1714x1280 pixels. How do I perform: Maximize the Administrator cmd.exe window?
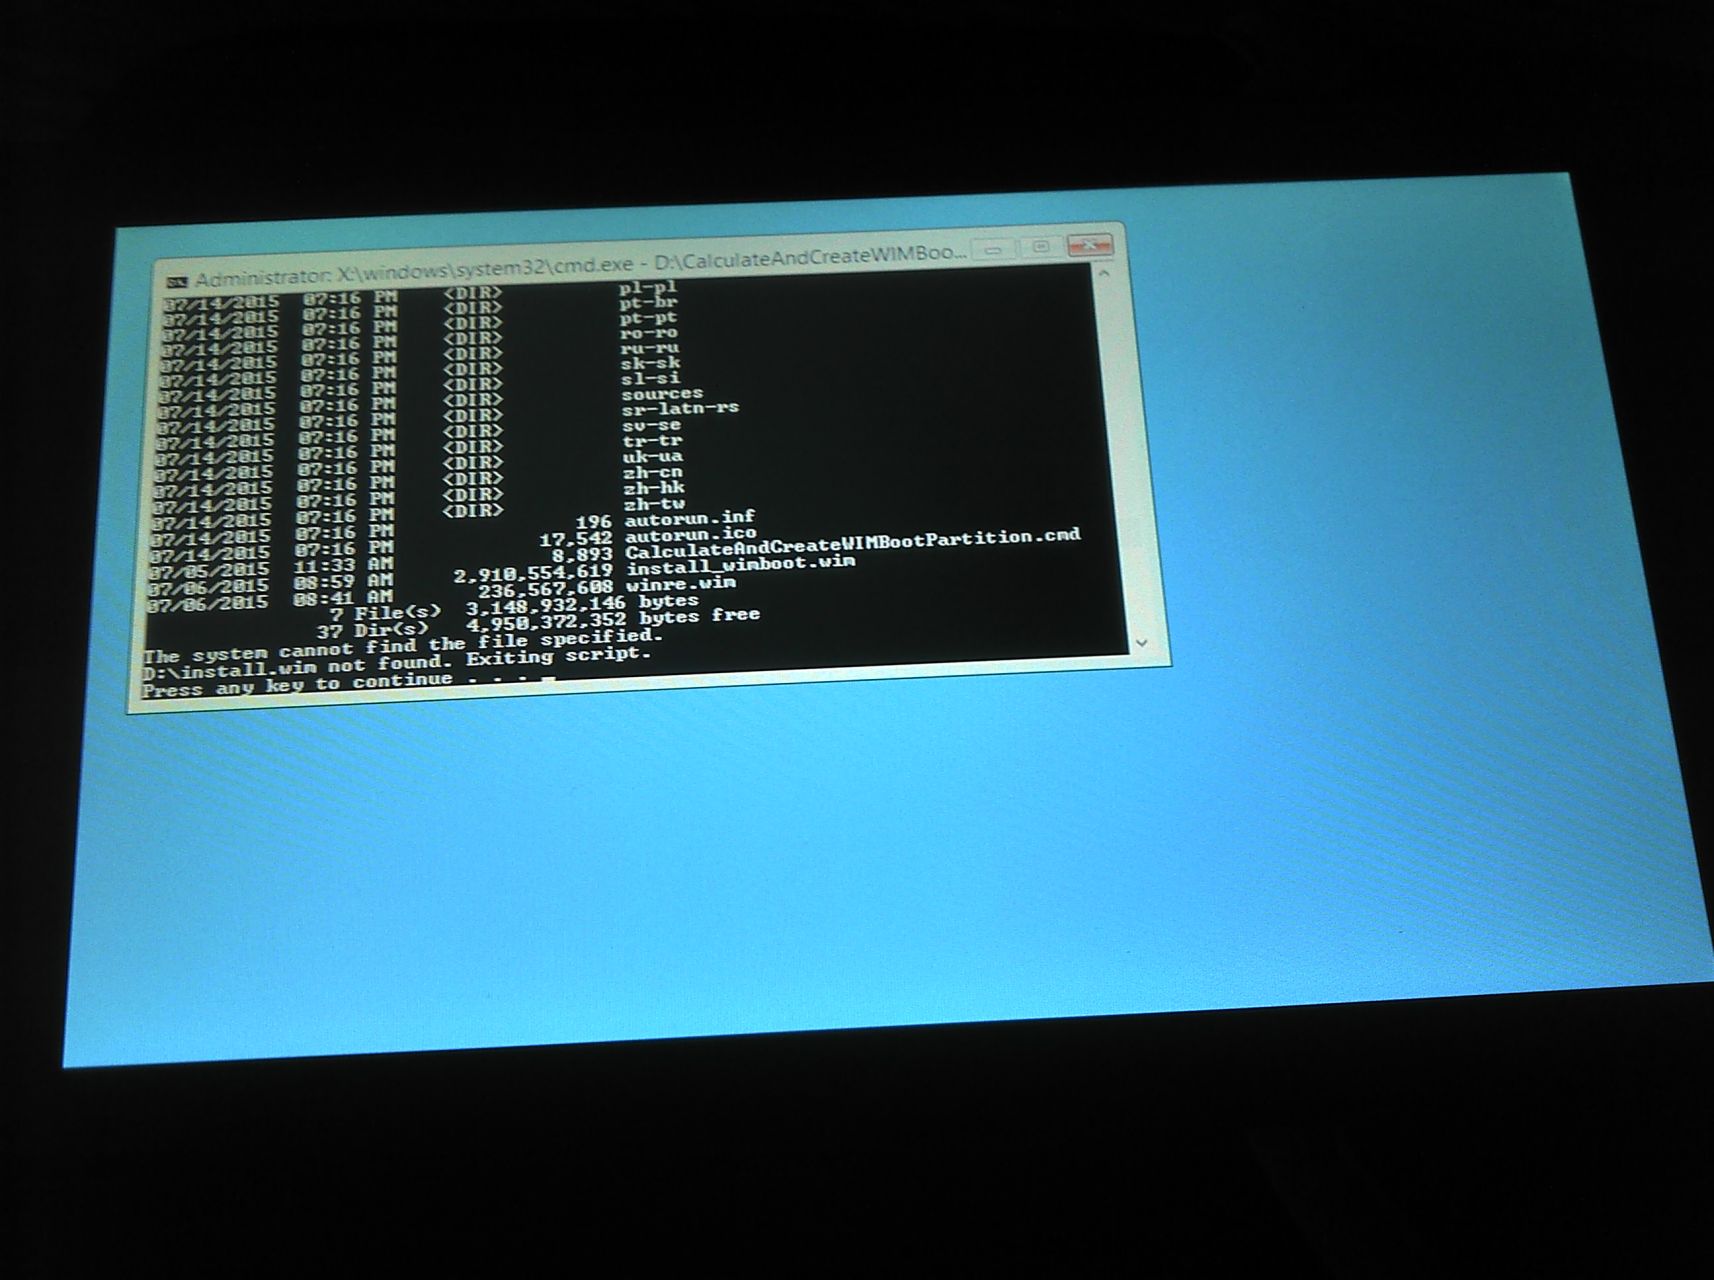(x=1040, y=246)
